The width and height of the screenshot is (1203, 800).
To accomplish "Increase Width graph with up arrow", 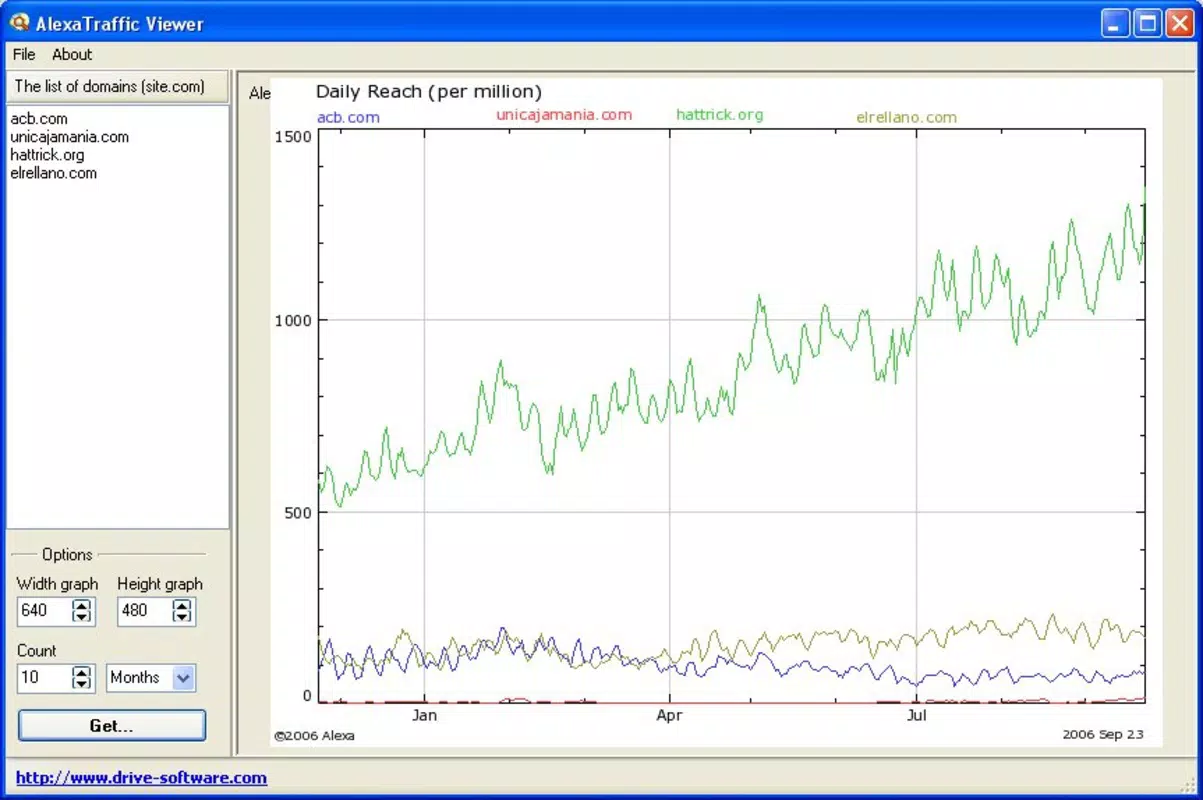I will pos(82,604).
